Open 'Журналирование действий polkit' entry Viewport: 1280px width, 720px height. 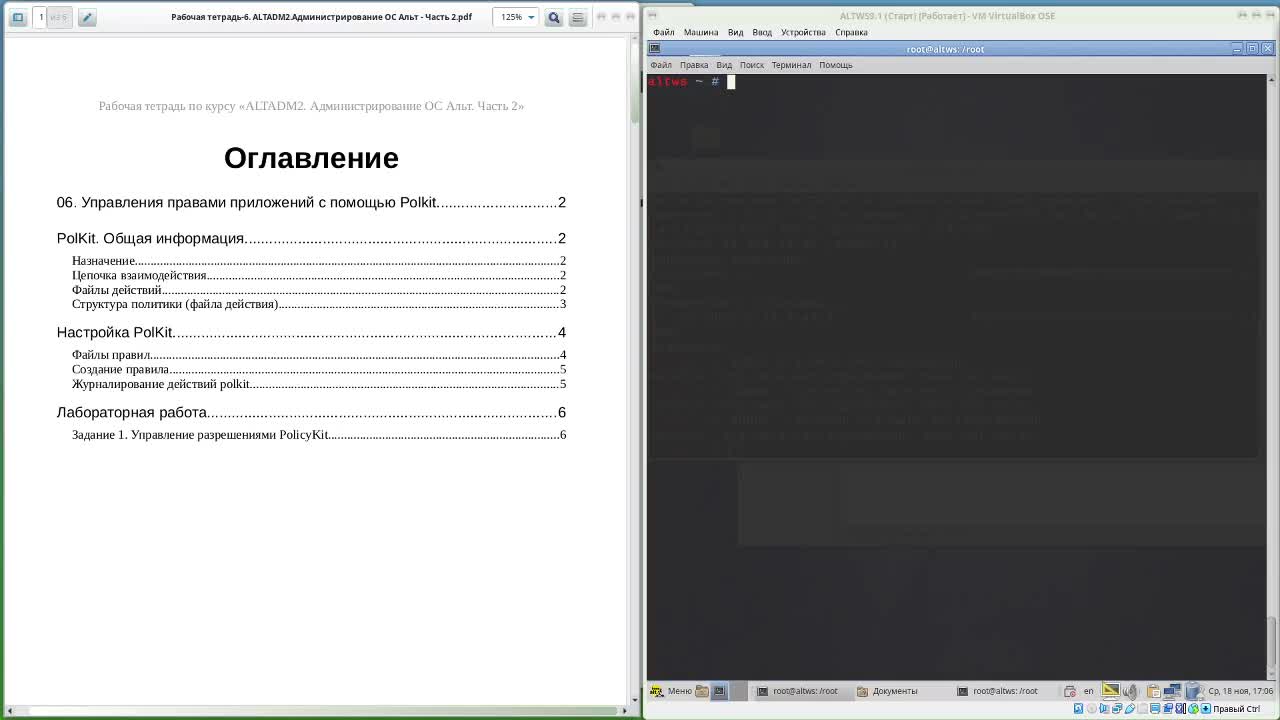click(x=319, y=384)
